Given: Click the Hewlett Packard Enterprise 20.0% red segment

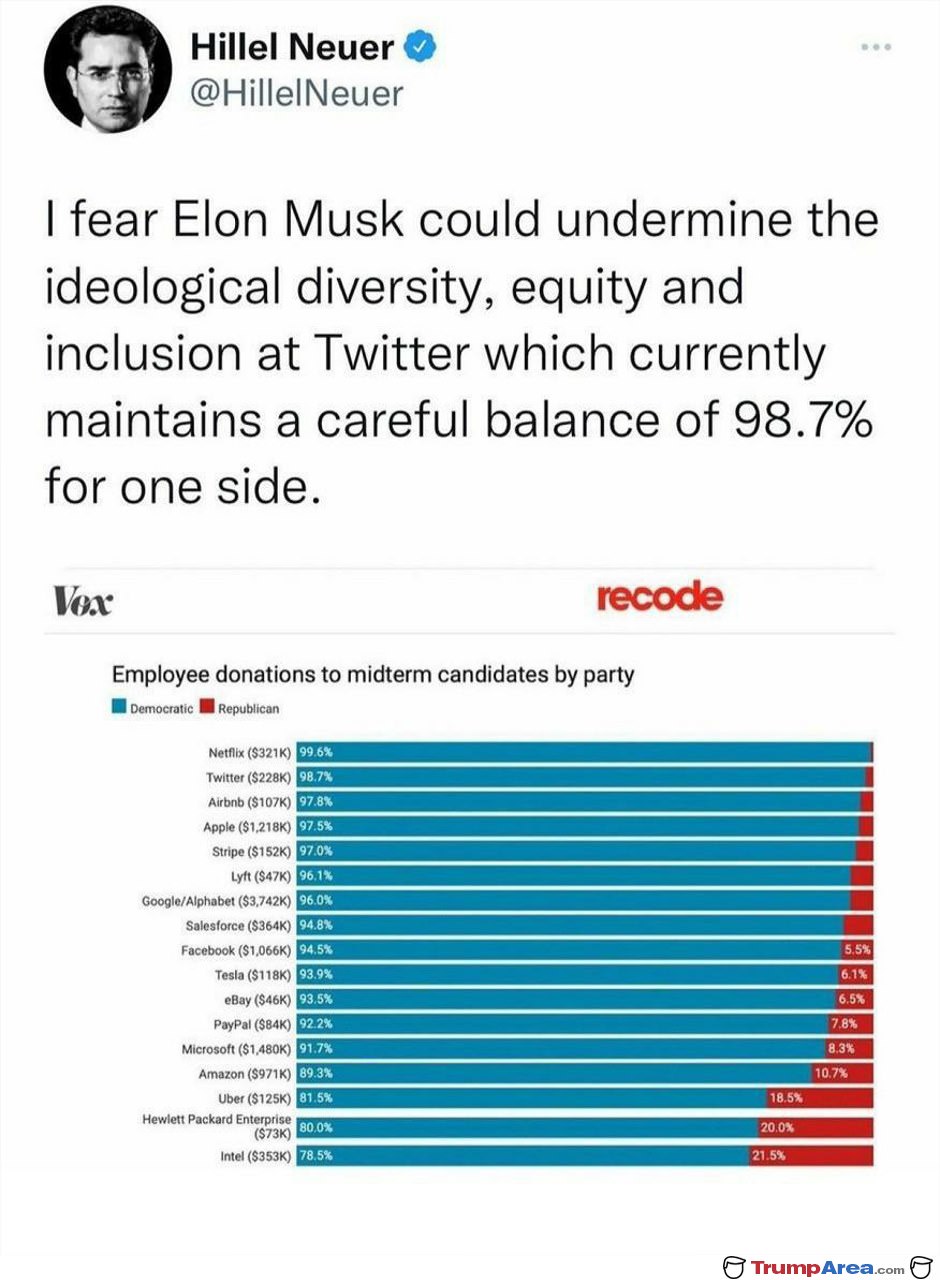Looking at the screenshot, I should (x=816, y=1127).
